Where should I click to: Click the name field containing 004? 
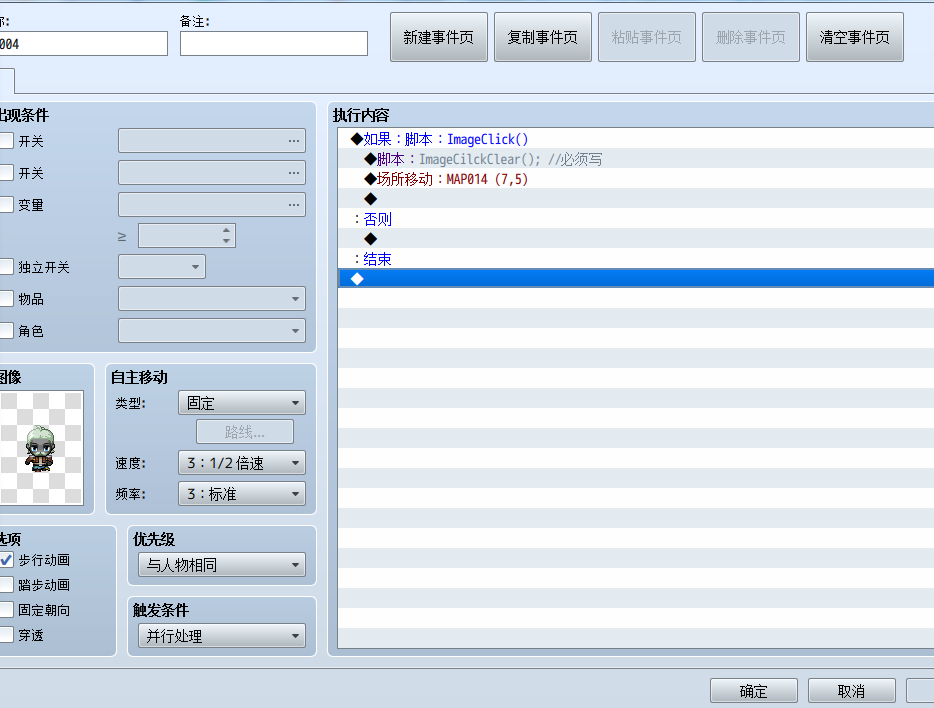[x=82, y=43]
